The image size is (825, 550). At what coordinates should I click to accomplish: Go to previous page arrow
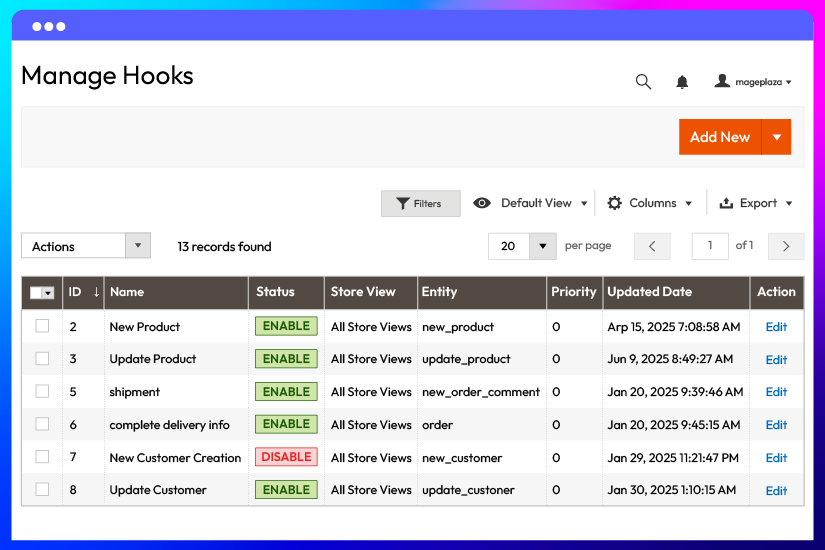(x=652, y=246)
